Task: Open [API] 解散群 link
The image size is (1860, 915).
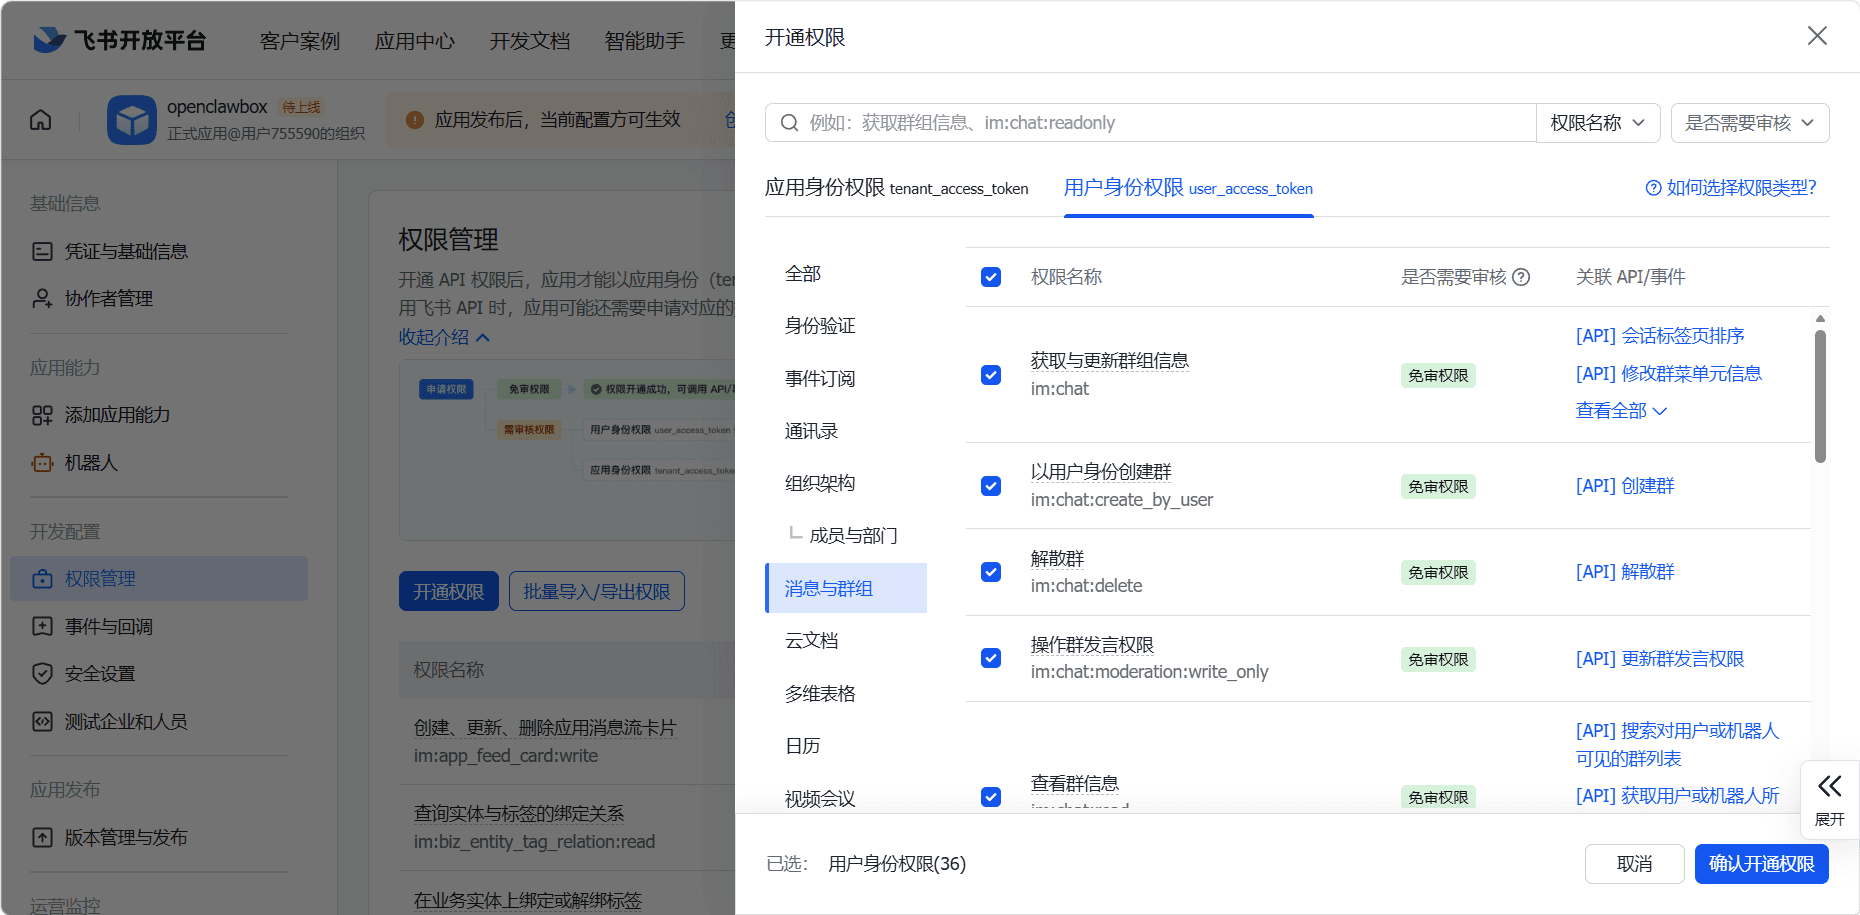Action: 1625,572
